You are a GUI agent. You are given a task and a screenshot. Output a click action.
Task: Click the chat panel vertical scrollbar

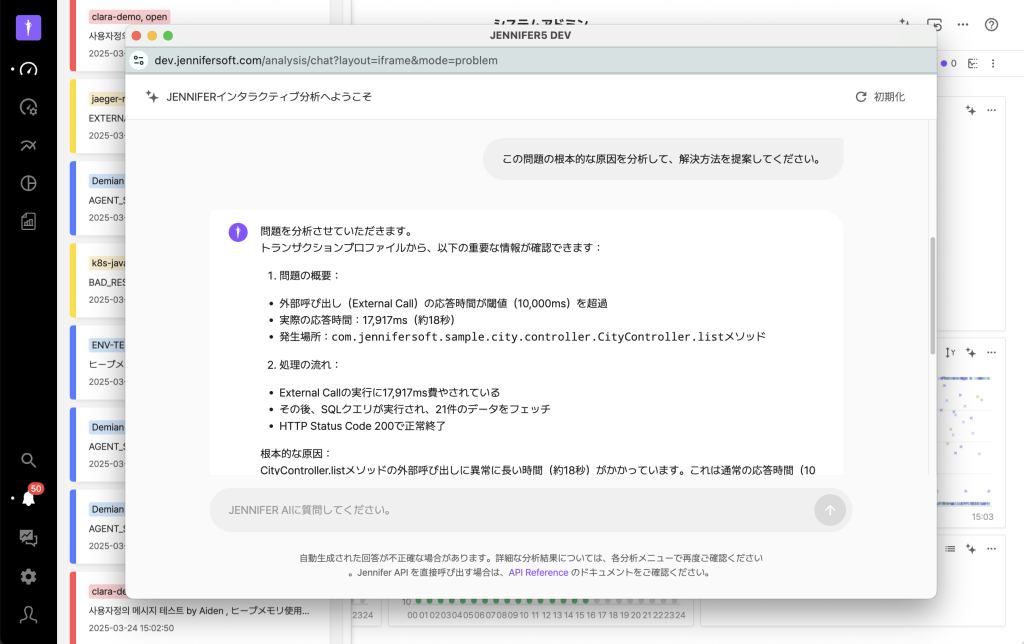(930, 300)
